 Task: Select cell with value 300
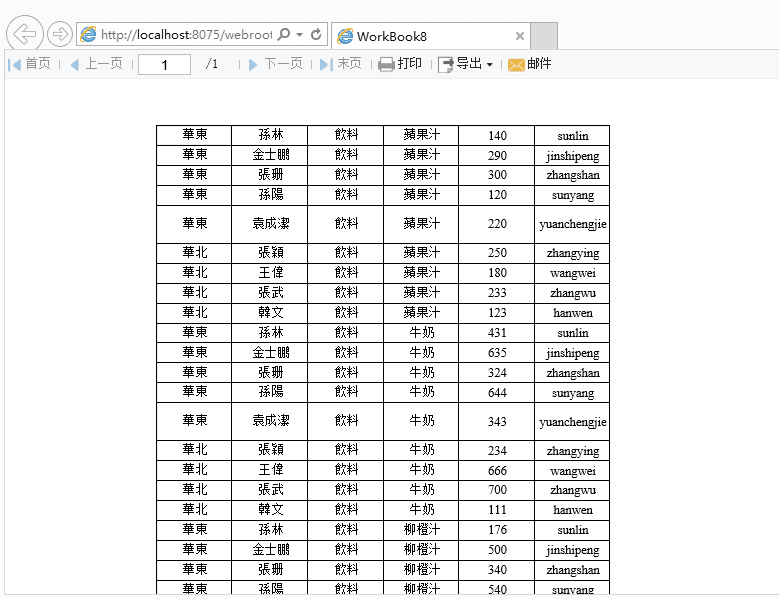pyautogui.click(x=497, y=175)
